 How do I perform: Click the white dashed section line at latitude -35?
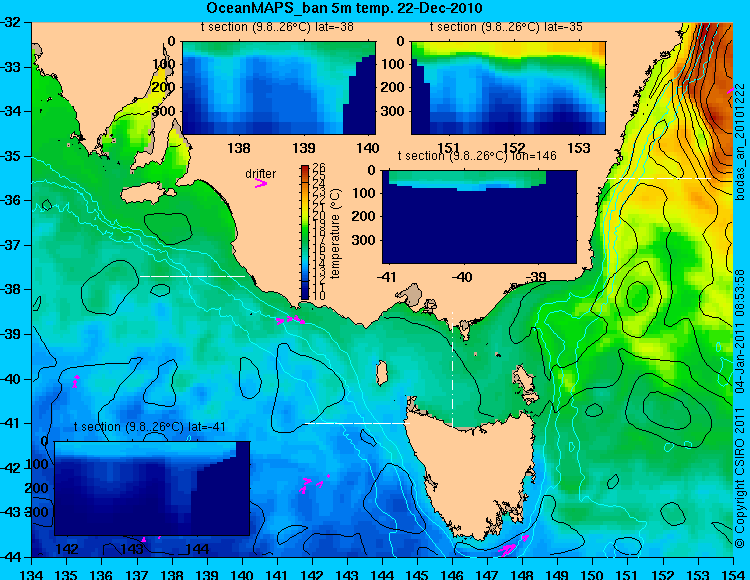(659, 178)
